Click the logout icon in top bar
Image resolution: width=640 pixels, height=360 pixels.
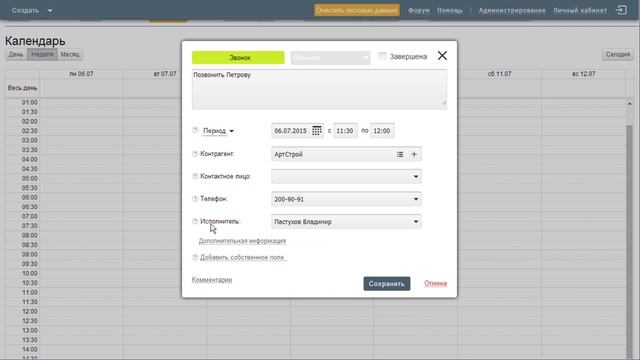[x=621, y=10]
